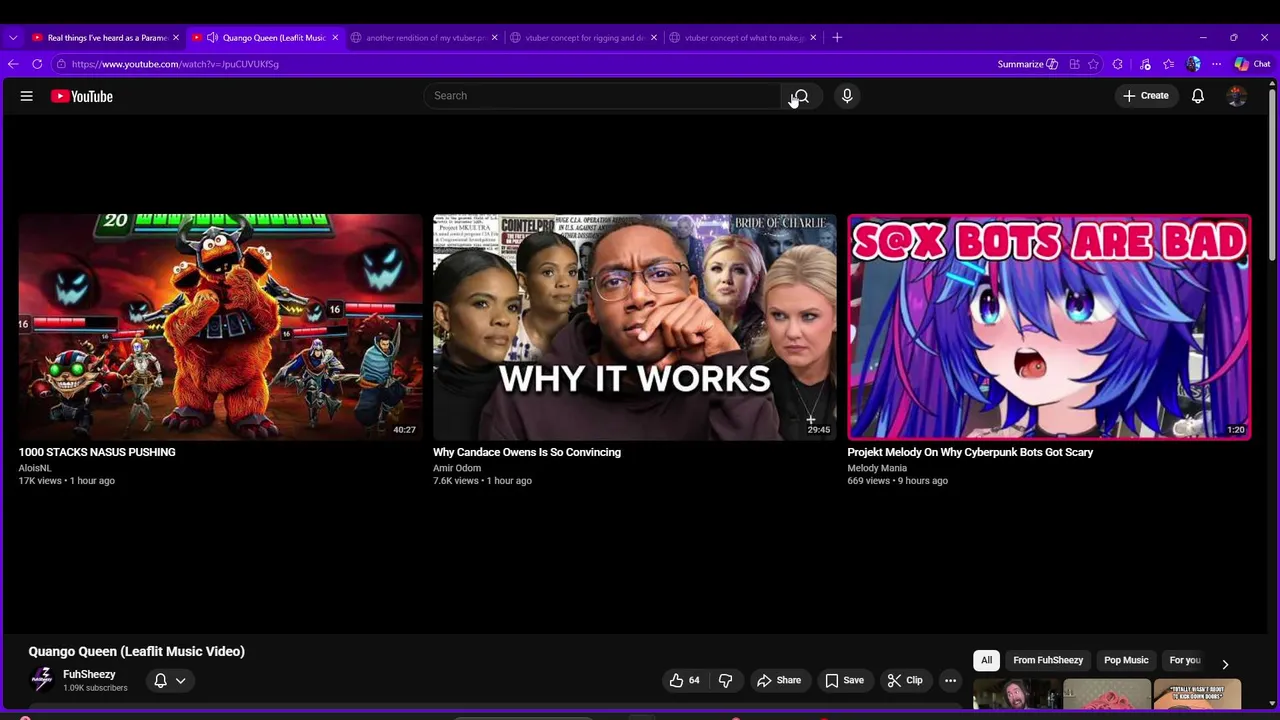The width and height of the screenshot is (1280, 720).
Task: Open the Projekt Melody video thumbnail
Action: [1049, 326]
